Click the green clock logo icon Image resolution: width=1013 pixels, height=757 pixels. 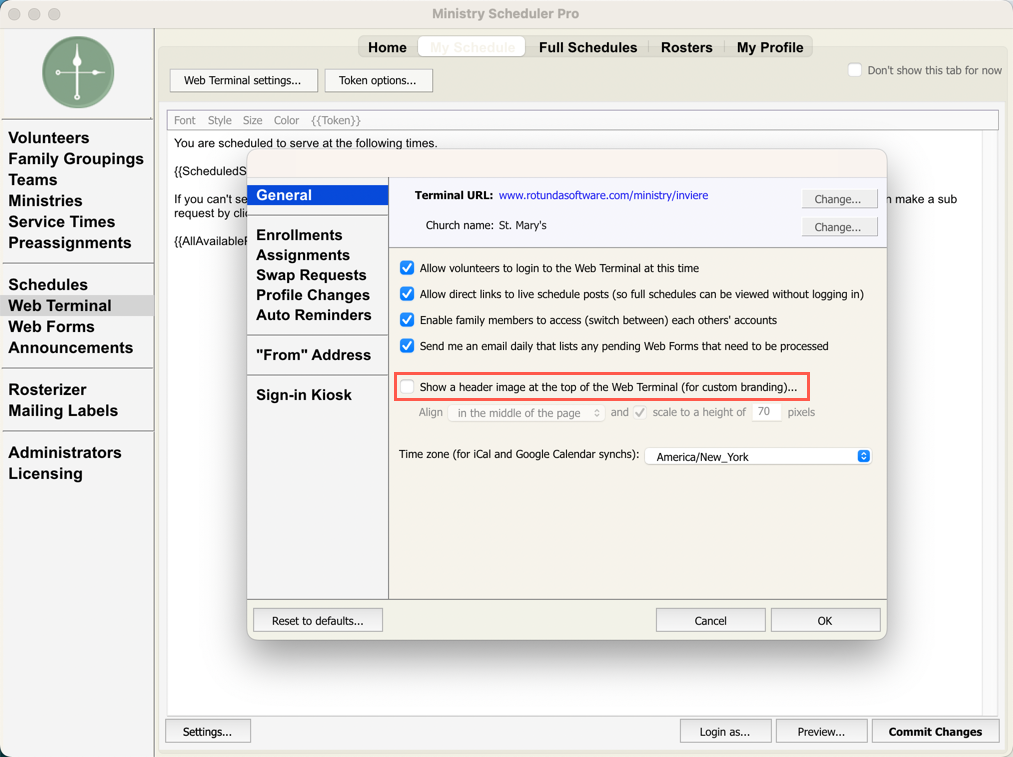78,72
